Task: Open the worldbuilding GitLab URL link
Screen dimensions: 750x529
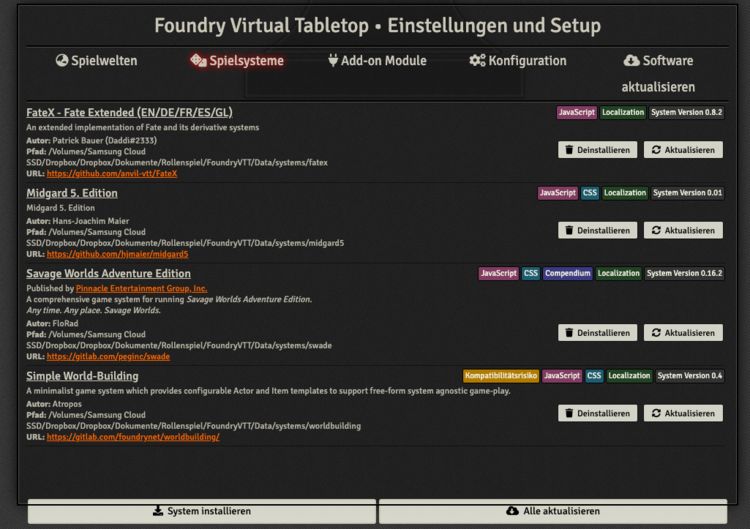Action: [133, 437]
